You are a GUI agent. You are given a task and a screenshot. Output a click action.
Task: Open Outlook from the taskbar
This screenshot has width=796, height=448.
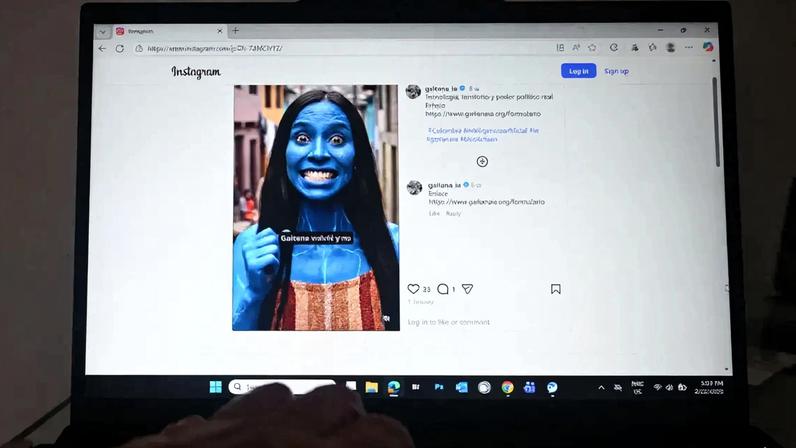click(x=461, y=388)
